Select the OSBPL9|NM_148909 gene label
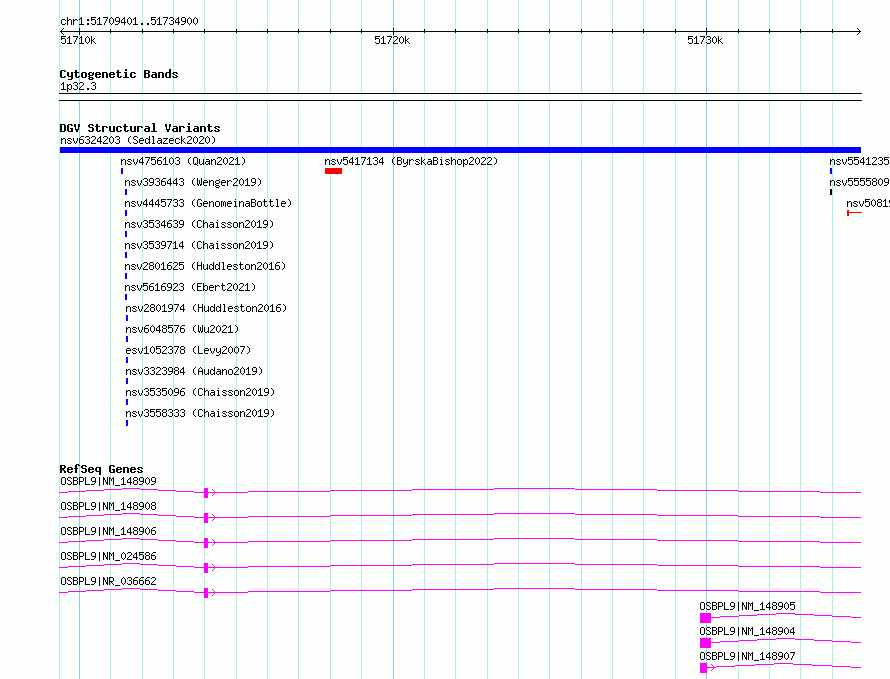The image size is (890, 679). click(108, 481)
